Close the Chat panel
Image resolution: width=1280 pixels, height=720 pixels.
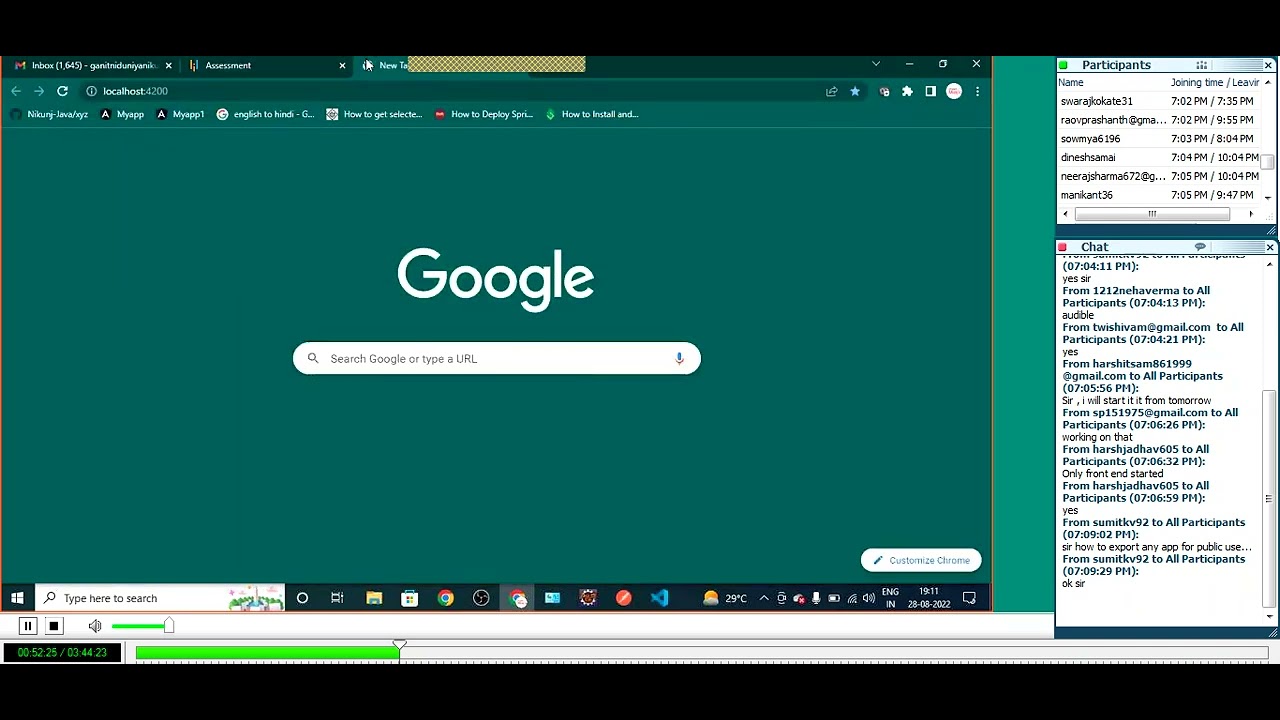1270,247
